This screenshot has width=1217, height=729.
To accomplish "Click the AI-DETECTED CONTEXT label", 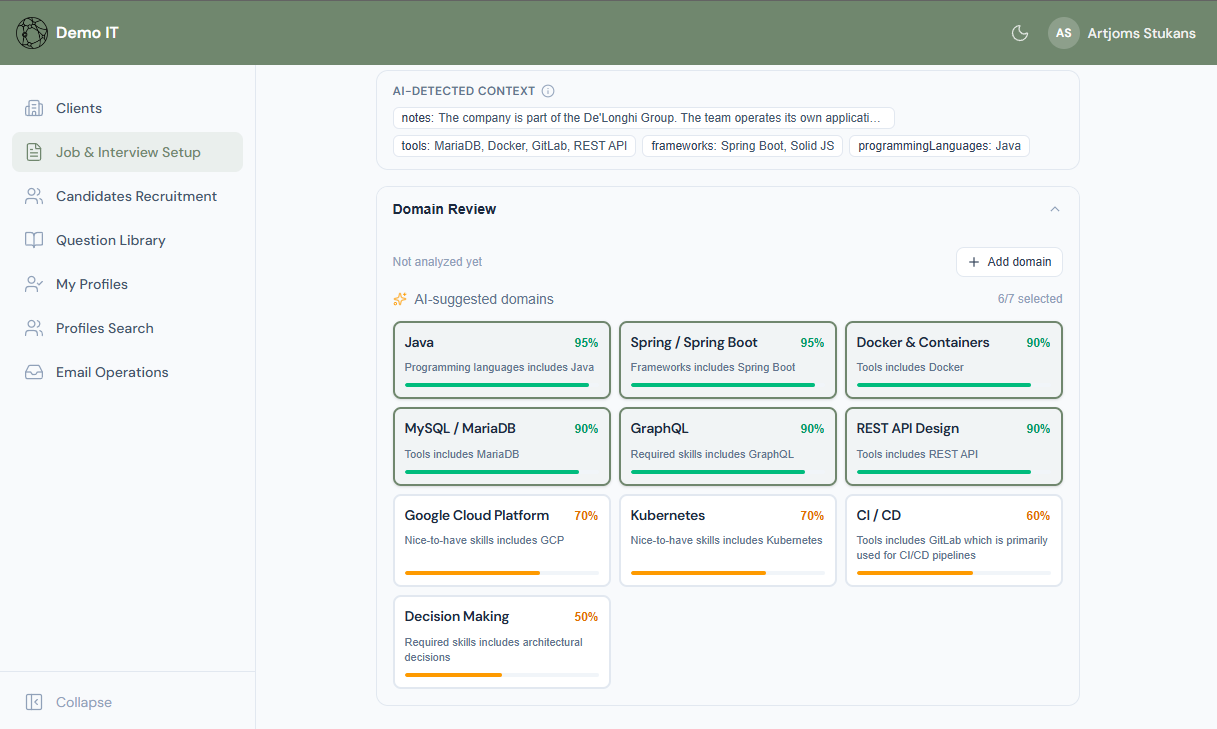I will pos(464,91).
